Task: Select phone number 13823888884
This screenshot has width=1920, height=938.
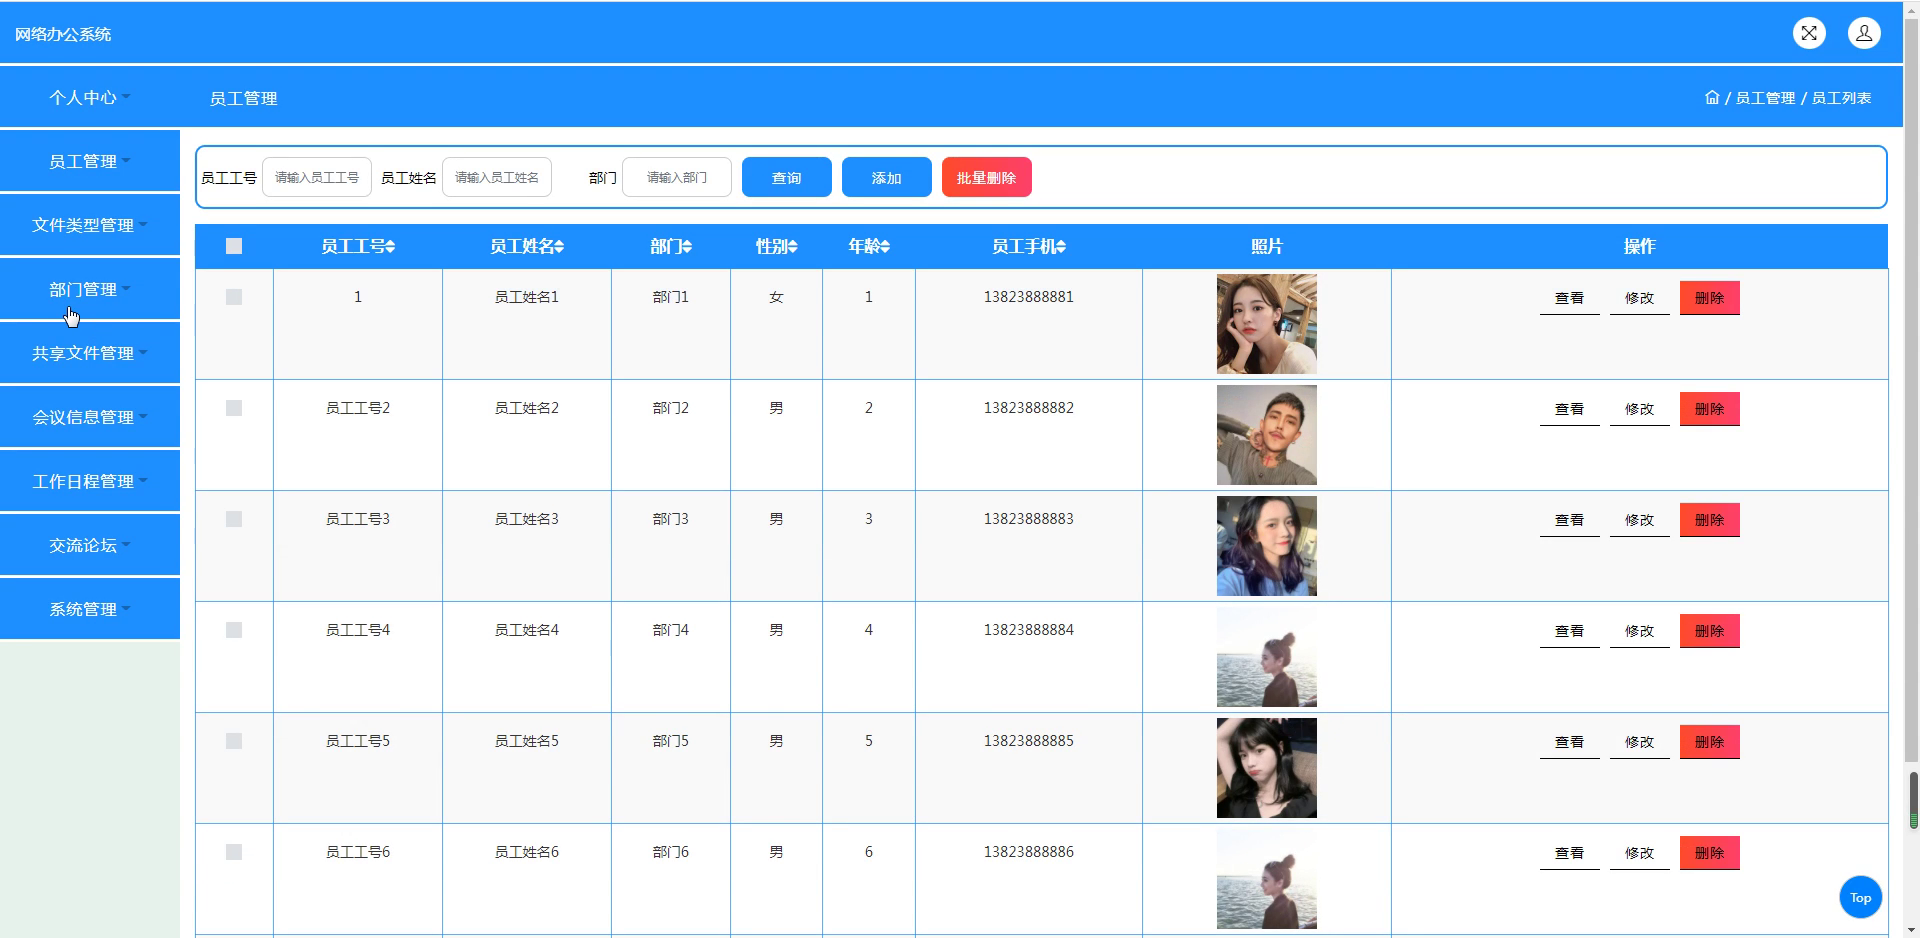Action: click(x=1029, y=630)
